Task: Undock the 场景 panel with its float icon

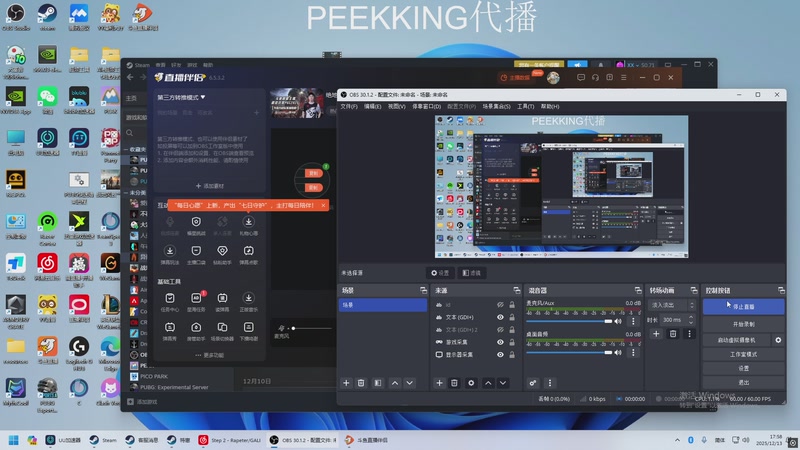Action: pyautogui.click(x=423, y=290)
